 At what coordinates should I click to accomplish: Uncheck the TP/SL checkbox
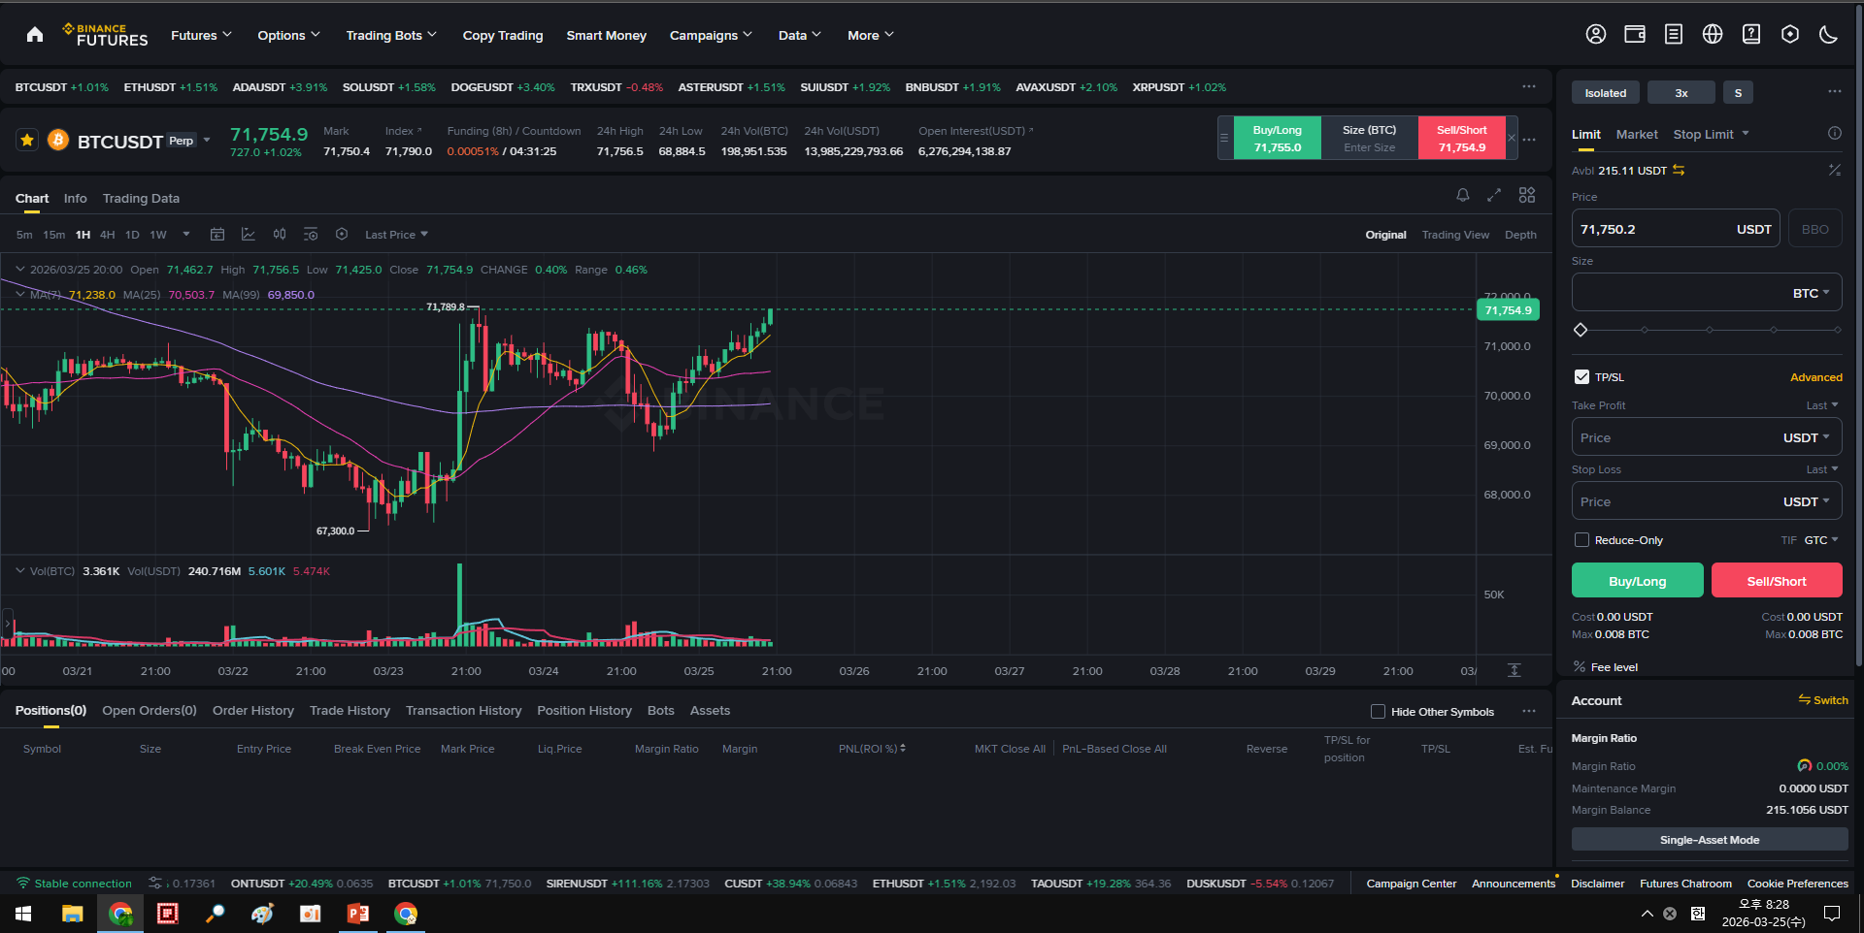click(1581, 377)
